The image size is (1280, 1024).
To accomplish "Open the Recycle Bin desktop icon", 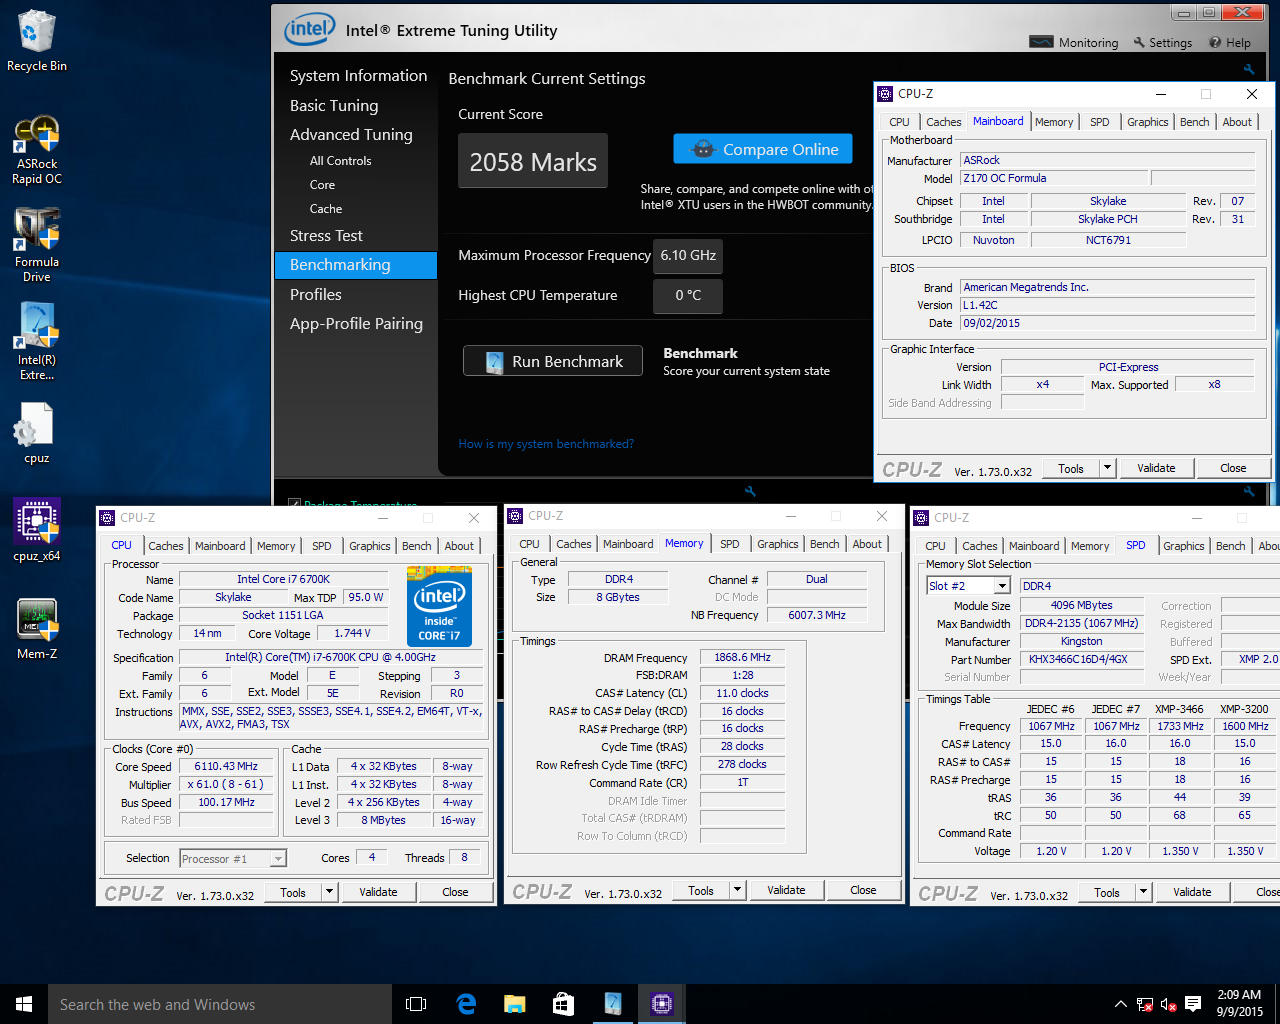I will (37, 41).
